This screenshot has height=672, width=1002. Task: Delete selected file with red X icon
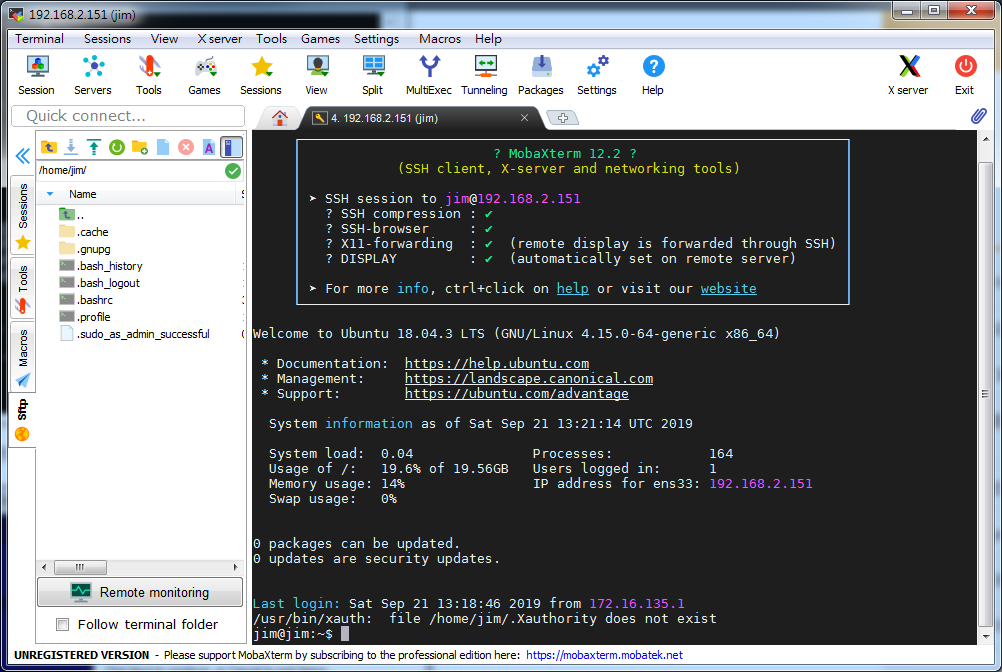click(186, 147)
